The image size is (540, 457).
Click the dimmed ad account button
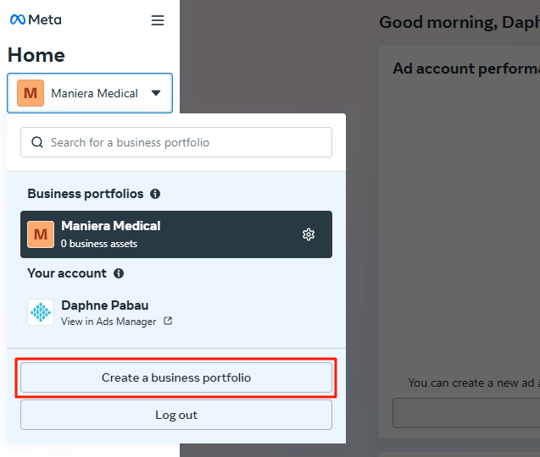point(466,413)
